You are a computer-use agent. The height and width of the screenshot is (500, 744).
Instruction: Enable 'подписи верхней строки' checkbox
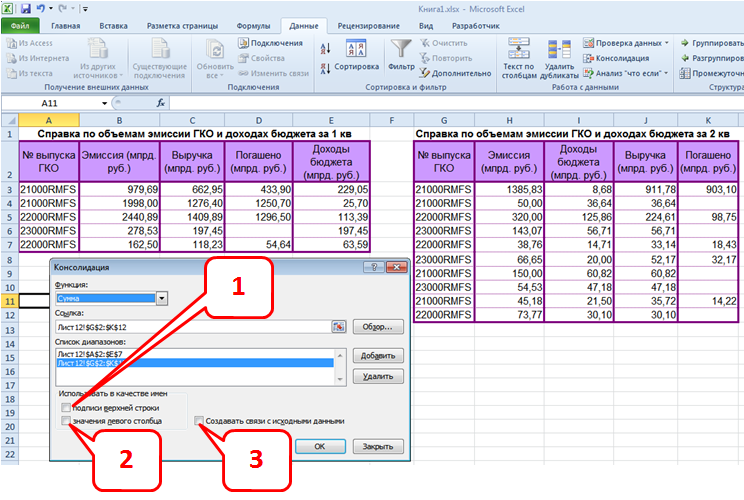pyautogui.click(x=67, y=408)
